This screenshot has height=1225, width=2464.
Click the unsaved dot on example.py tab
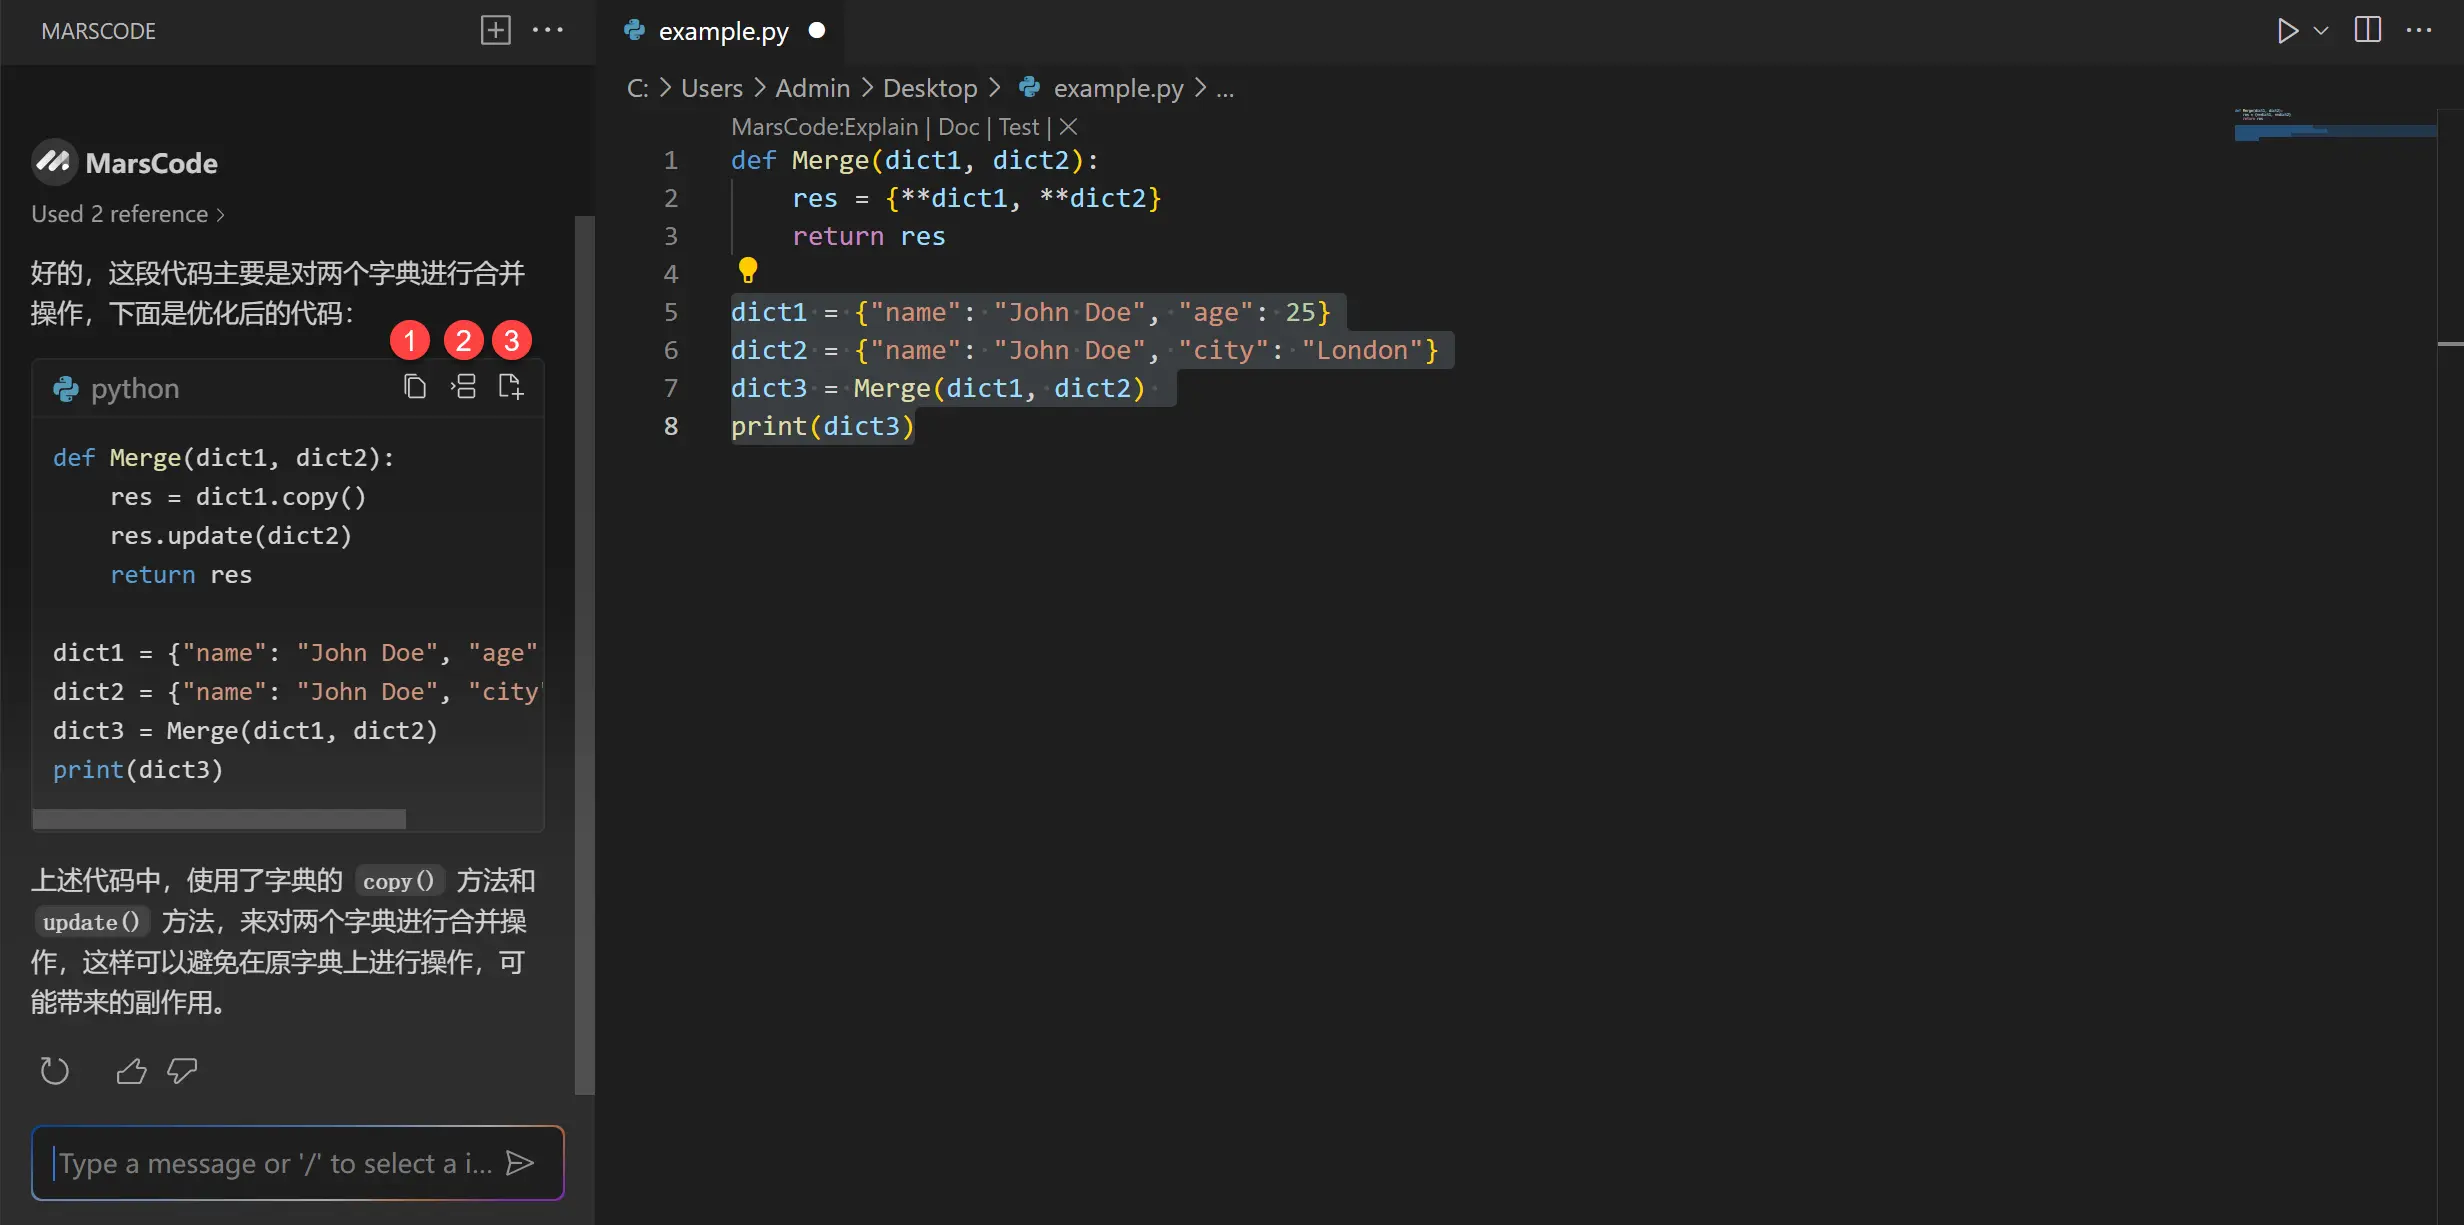(817, 30)
